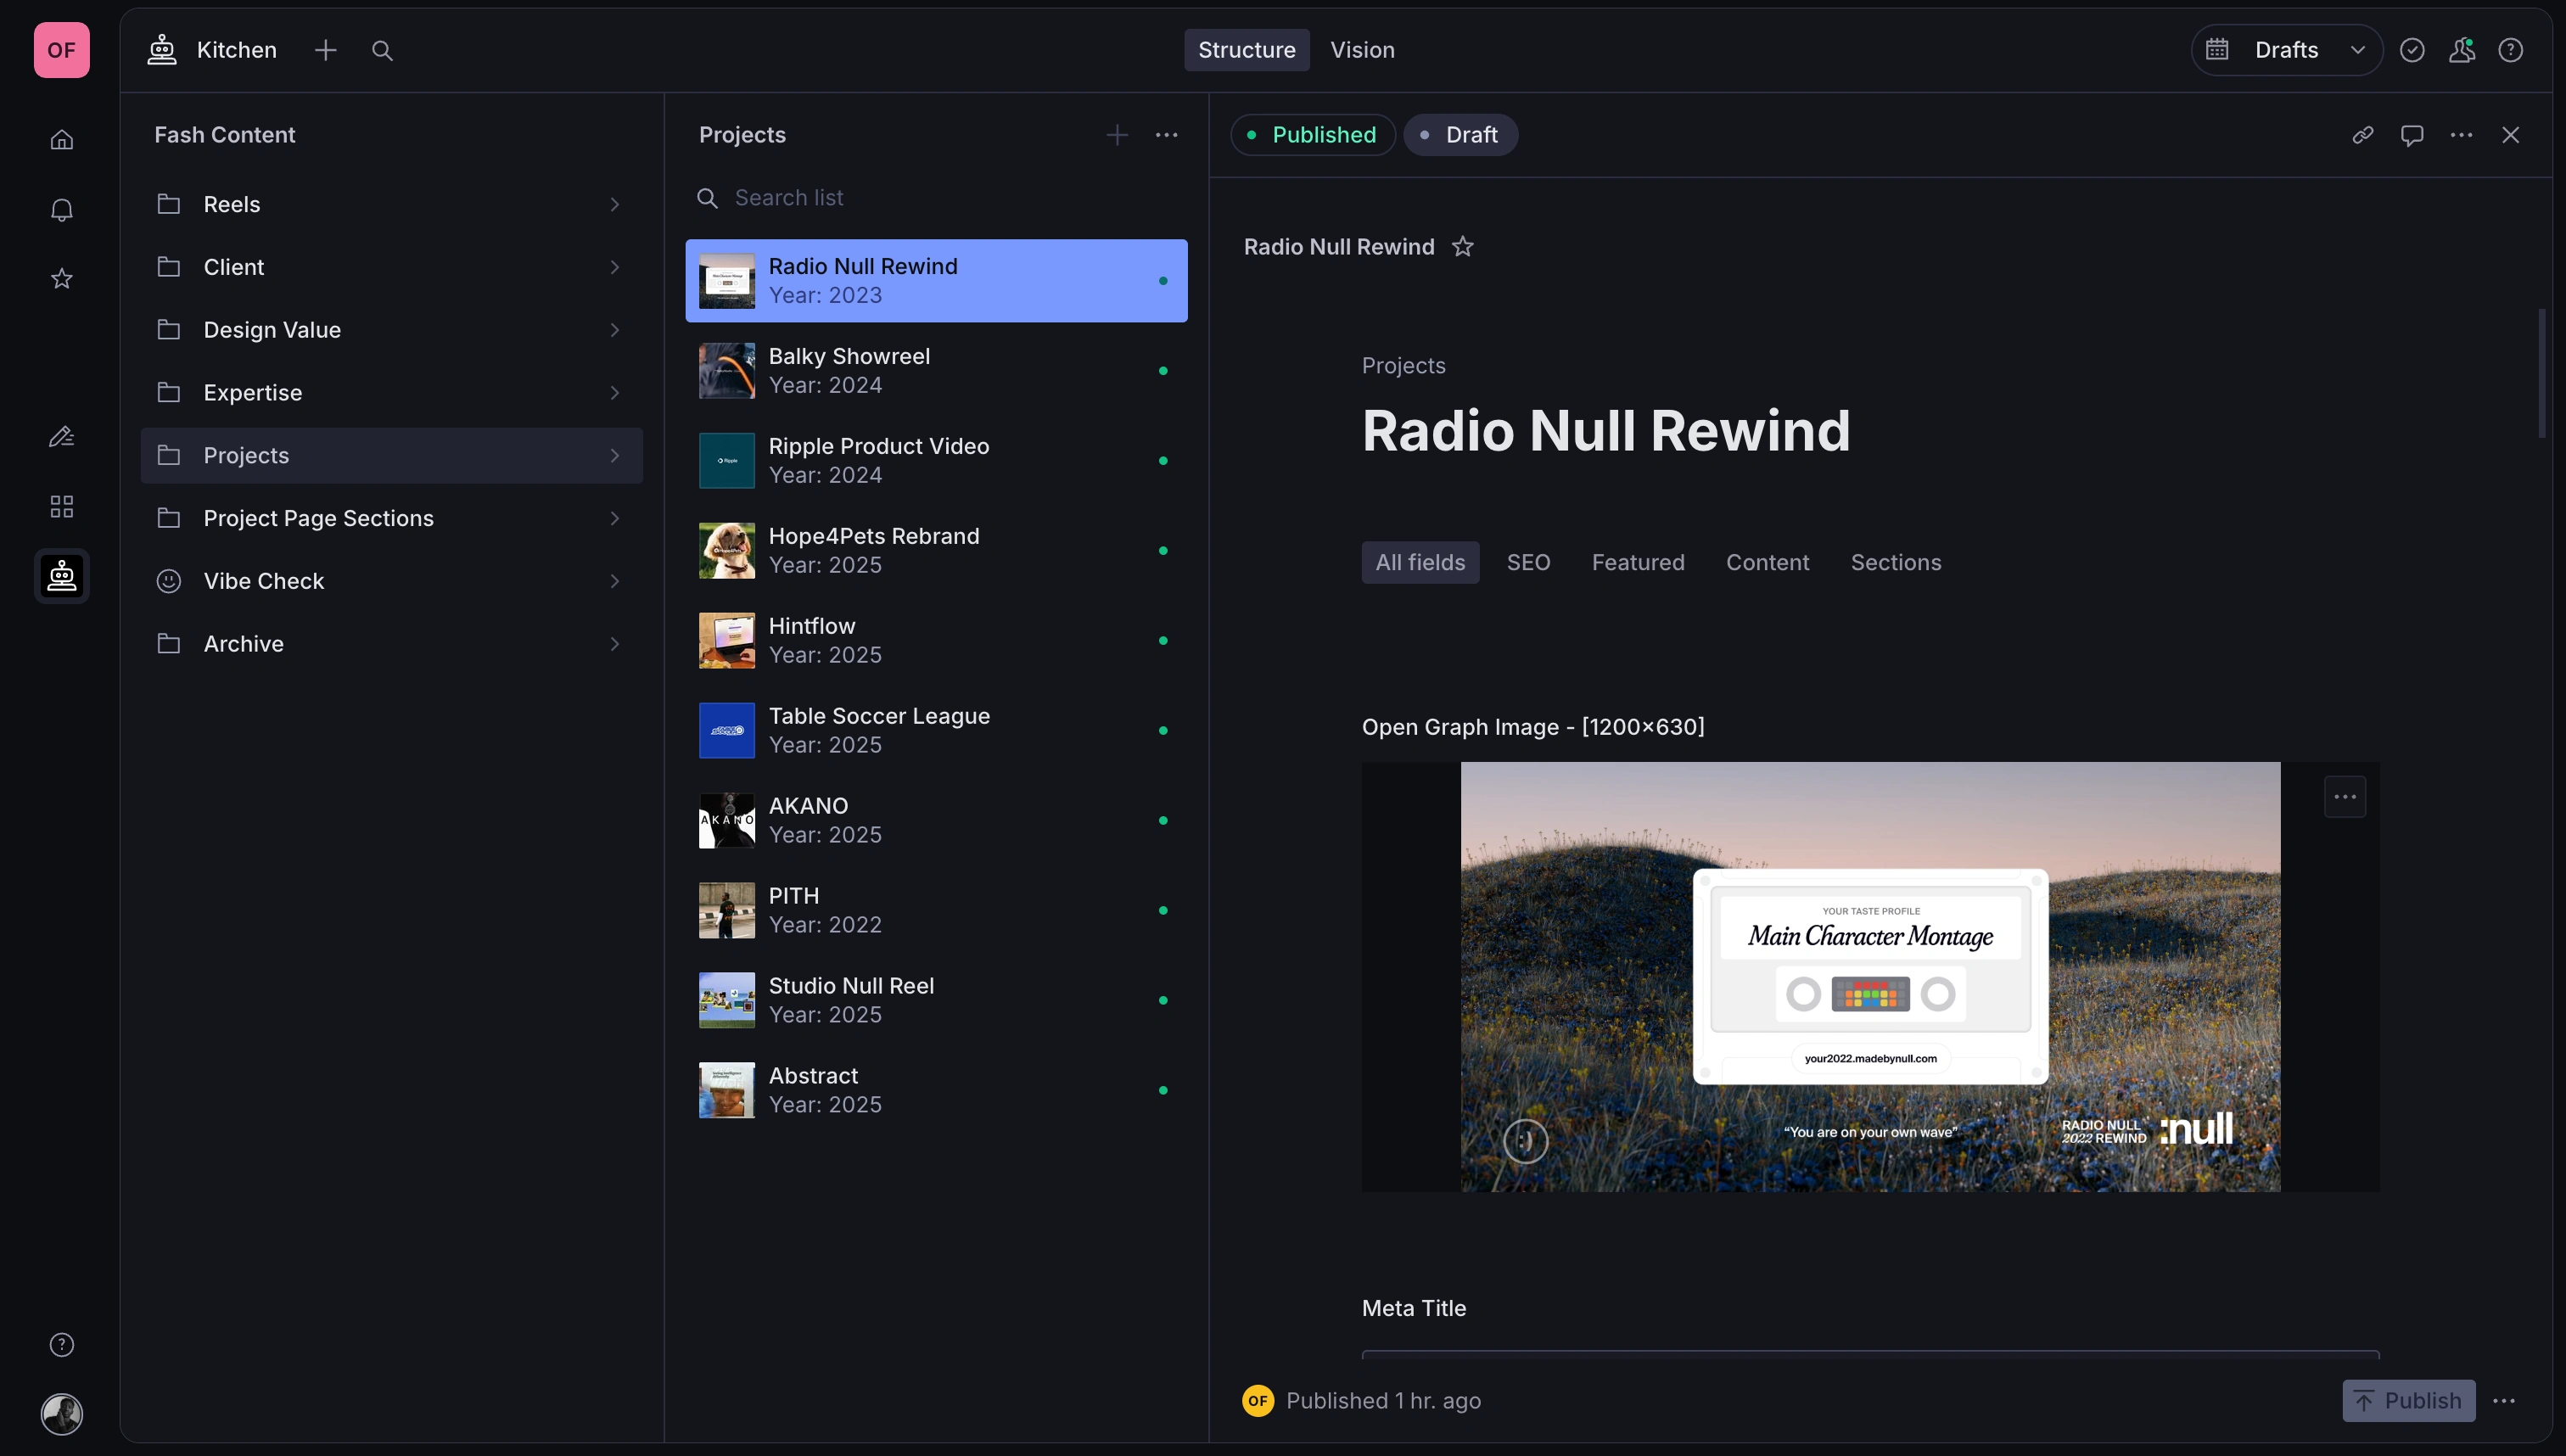Toggle the Draft status pill
The height and width of the screenshot is (1456, 2566).
click(x=1460, y=134)
